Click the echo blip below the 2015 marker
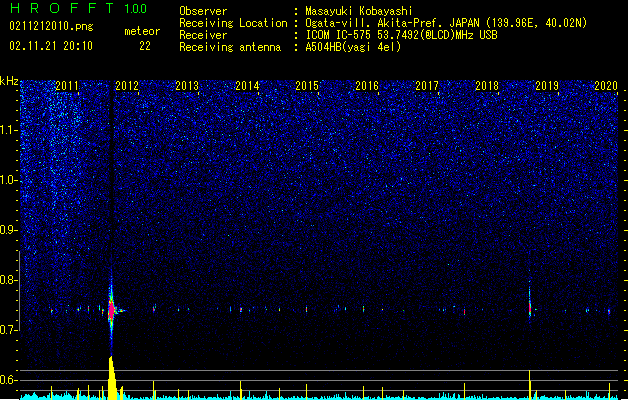Viewport: 629px width, 400px height. (306, 309)
